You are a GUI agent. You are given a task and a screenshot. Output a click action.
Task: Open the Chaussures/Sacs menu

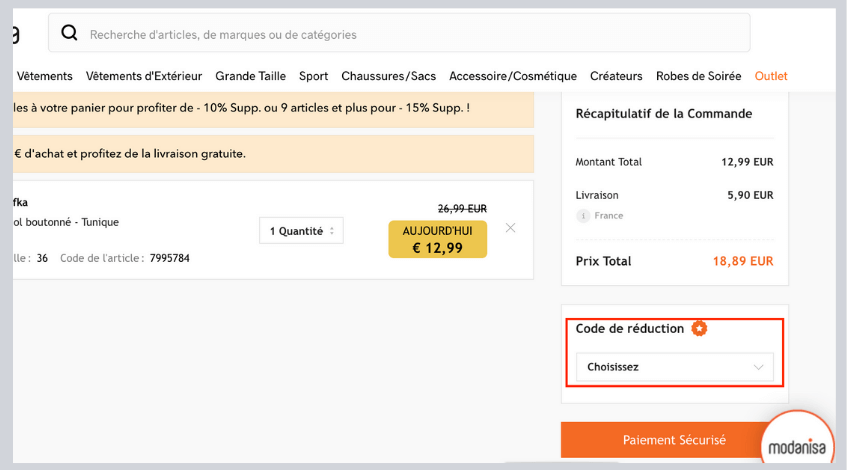click(388, 76)
